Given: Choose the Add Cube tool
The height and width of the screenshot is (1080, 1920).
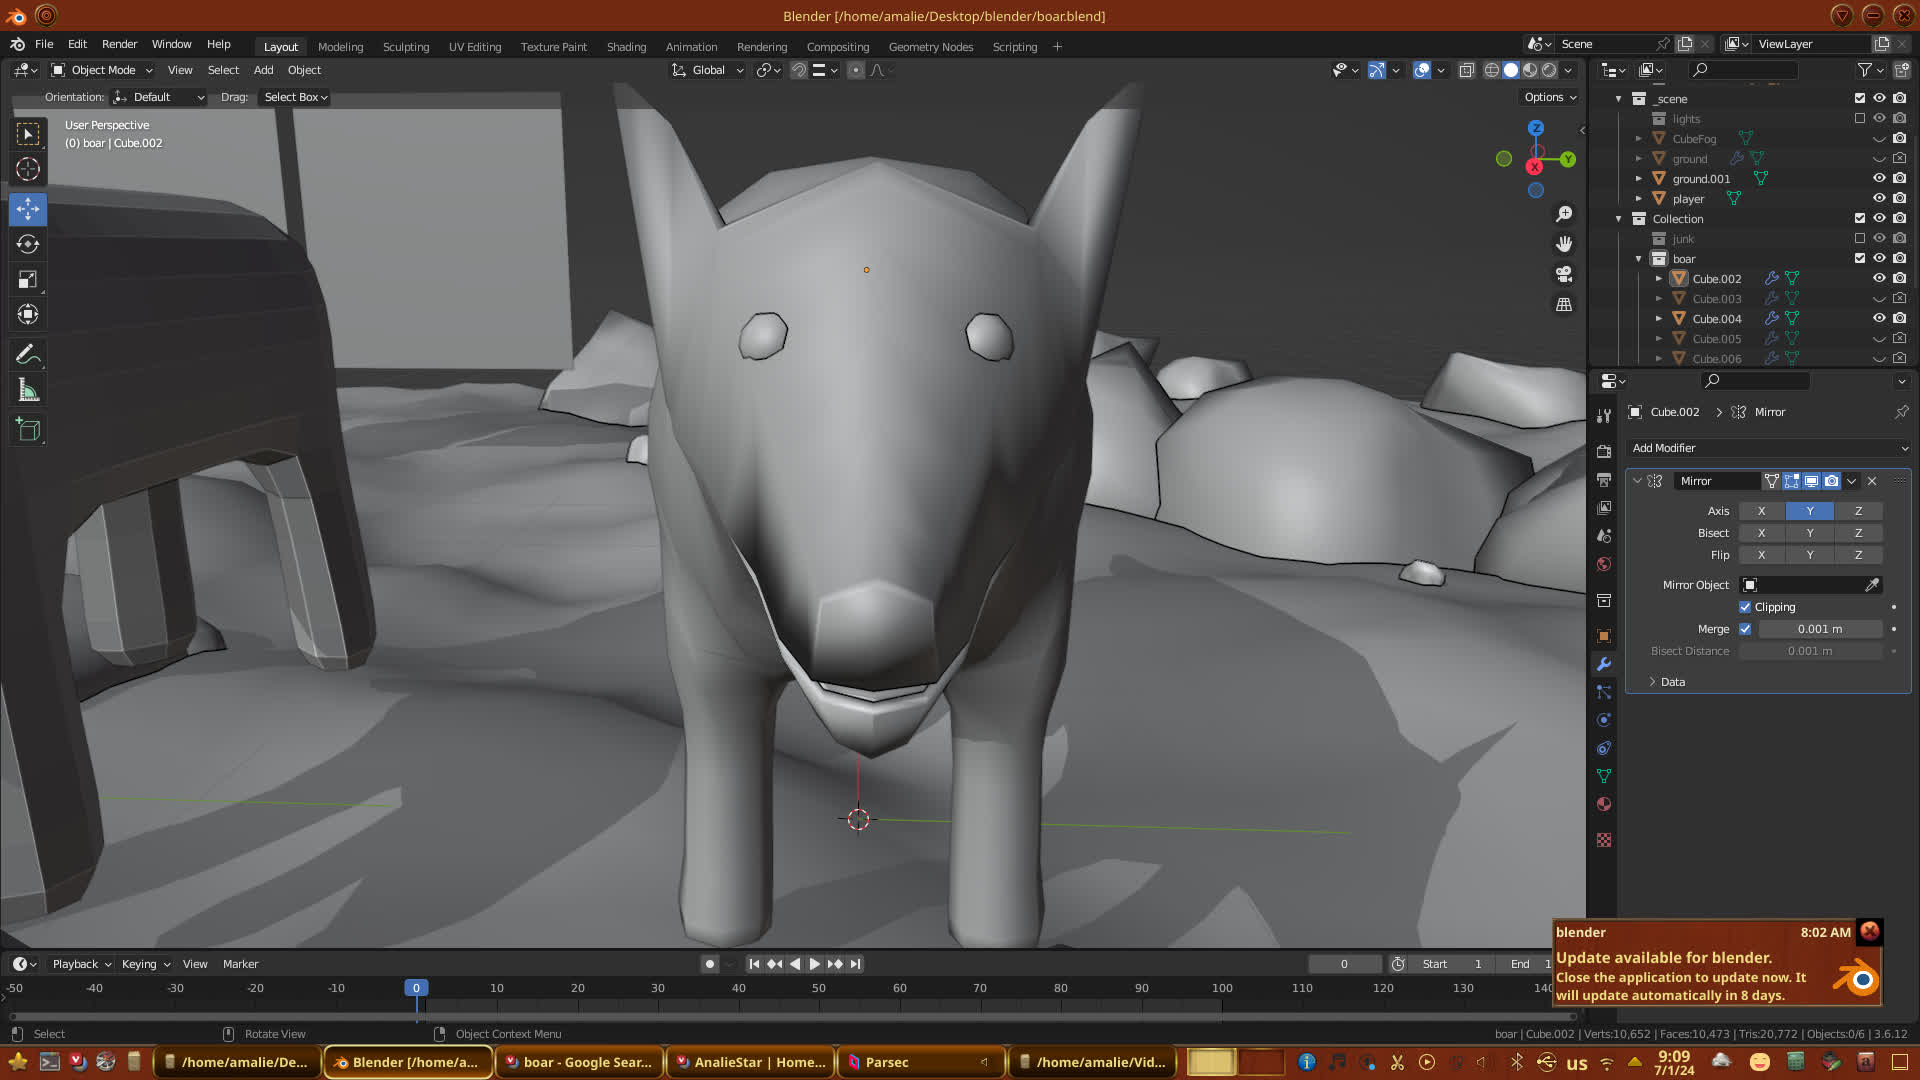Looking at the screenshot, I should [28, 430].
